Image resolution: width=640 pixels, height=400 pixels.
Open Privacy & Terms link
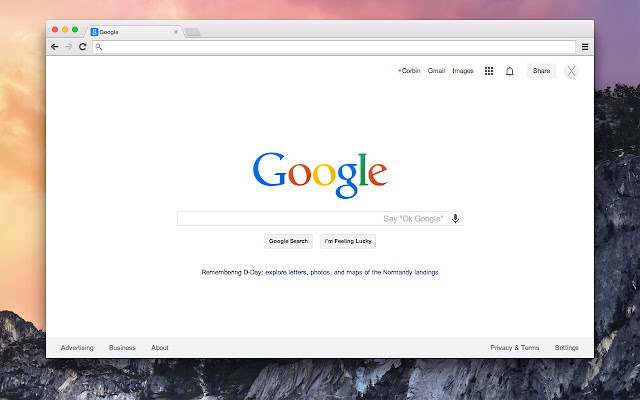[x=515, y=348]
